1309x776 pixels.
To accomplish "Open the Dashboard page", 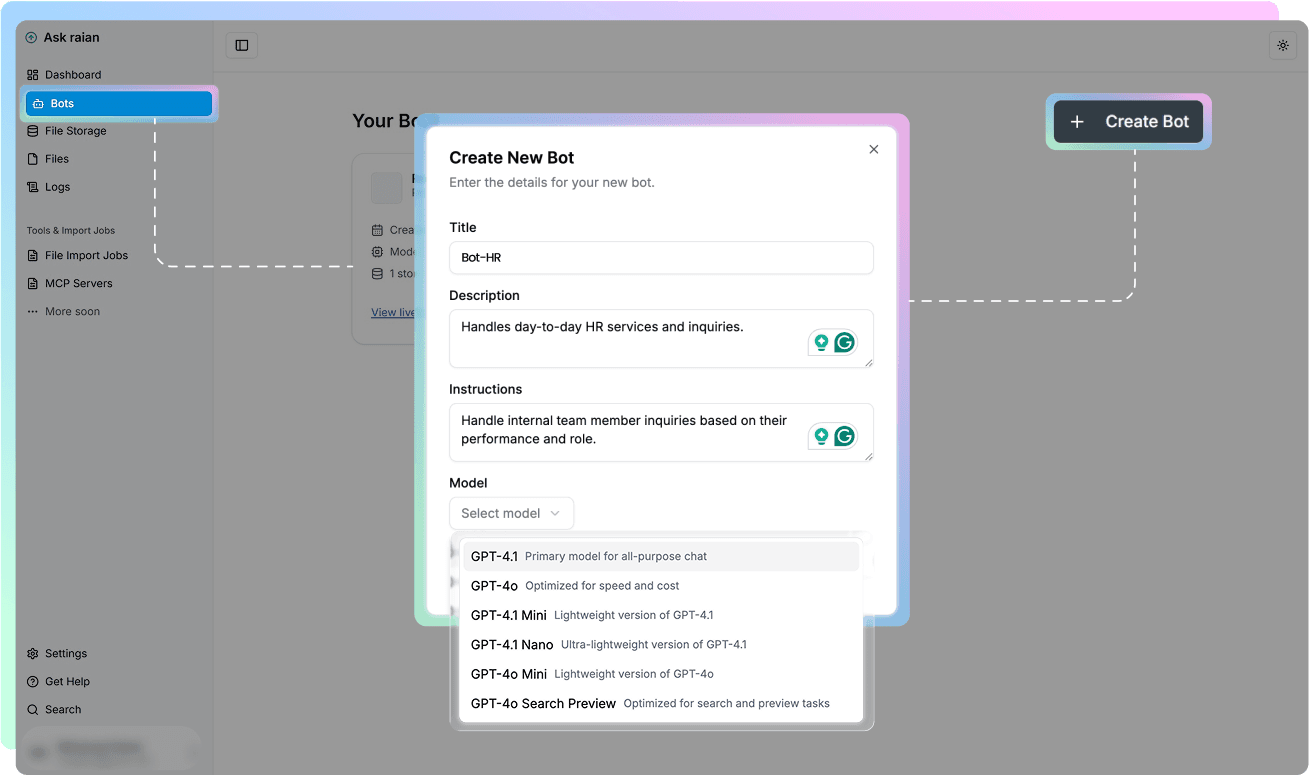I will (72, 75).
